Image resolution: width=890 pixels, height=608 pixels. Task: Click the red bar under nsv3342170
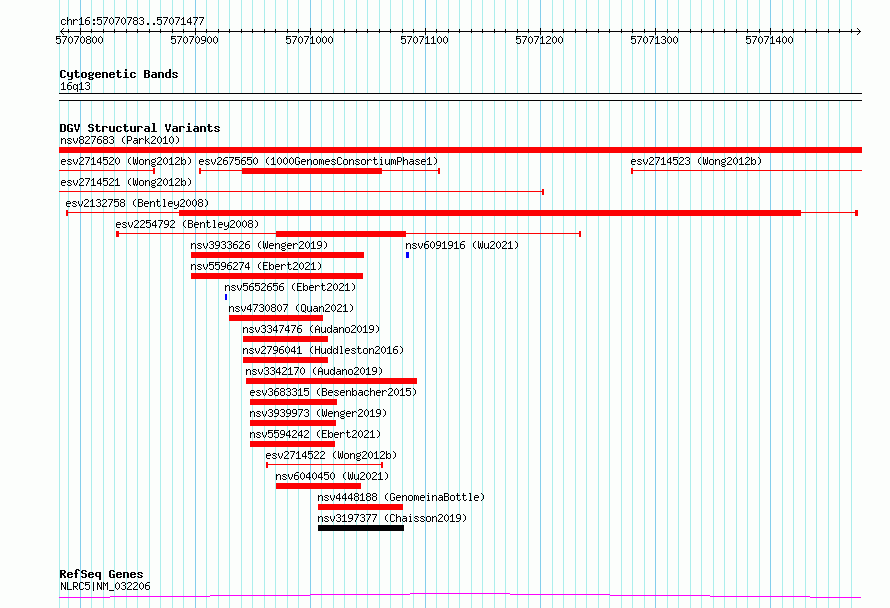coord(331,381)
